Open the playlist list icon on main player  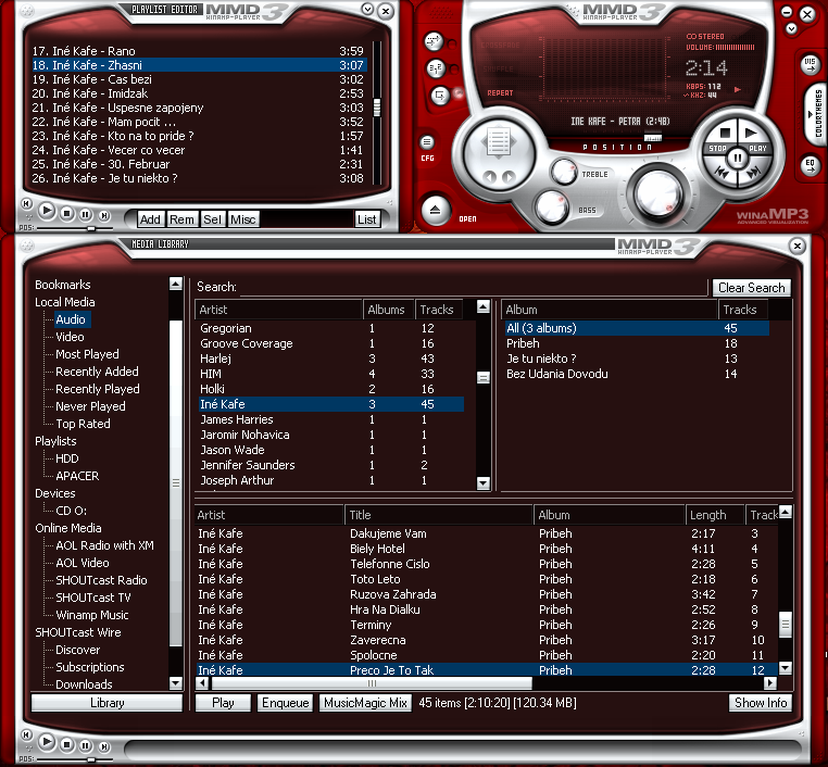pos(497,142)
